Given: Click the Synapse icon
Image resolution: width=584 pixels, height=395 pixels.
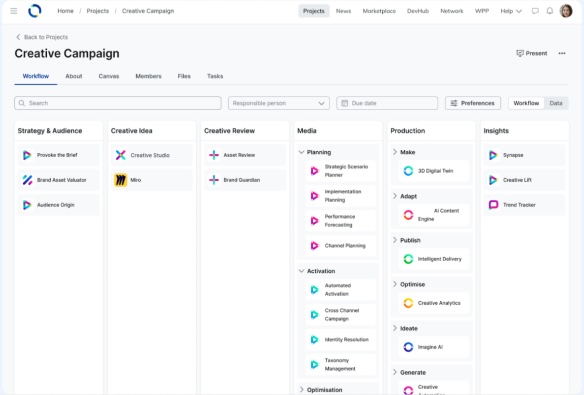Looking at the screenshot, I should (493, 155).
